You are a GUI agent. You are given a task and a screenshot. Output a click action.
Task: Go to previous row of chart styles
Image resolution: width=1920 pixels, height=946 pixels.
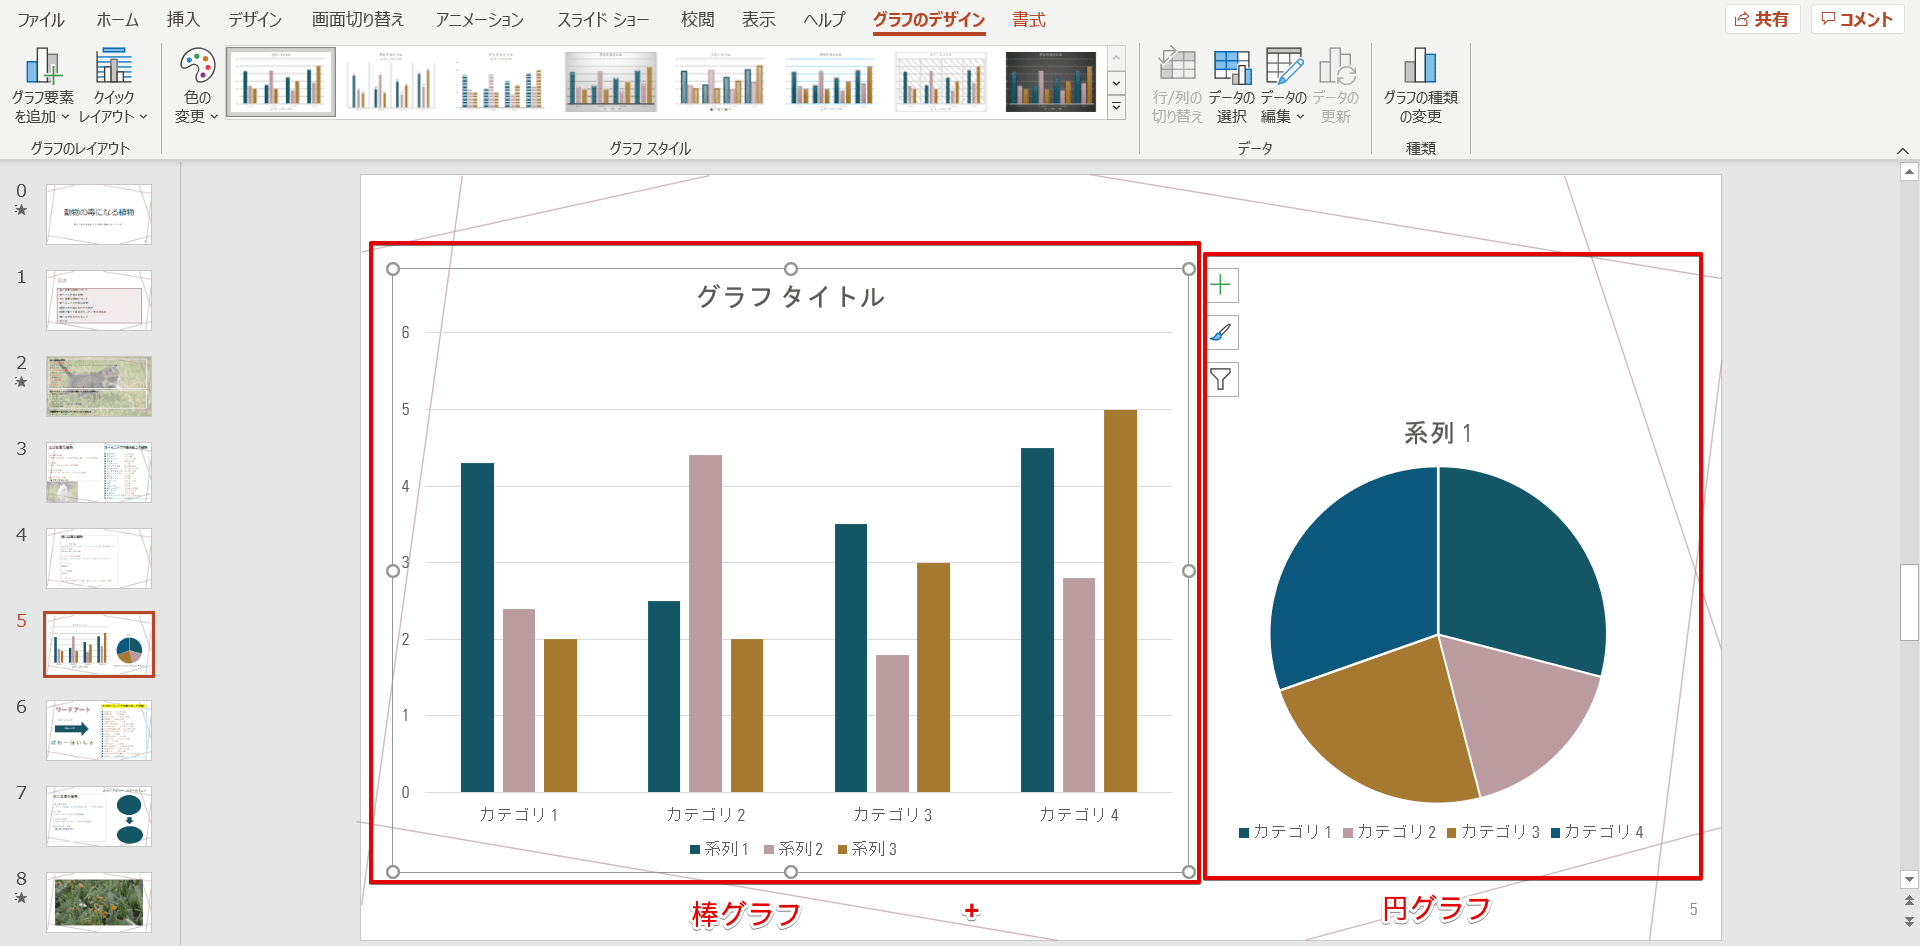click(1117, 57)
